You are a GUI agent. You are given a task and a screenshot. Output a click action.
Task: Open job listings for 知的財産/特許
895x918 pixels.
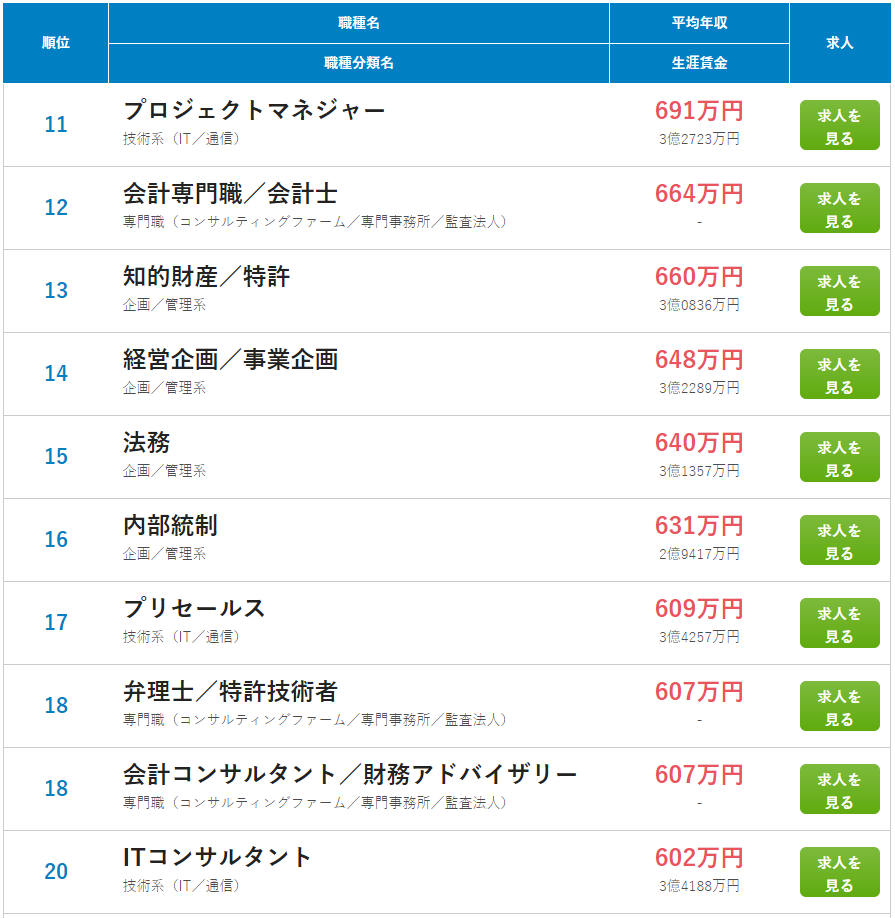(839, 292)
